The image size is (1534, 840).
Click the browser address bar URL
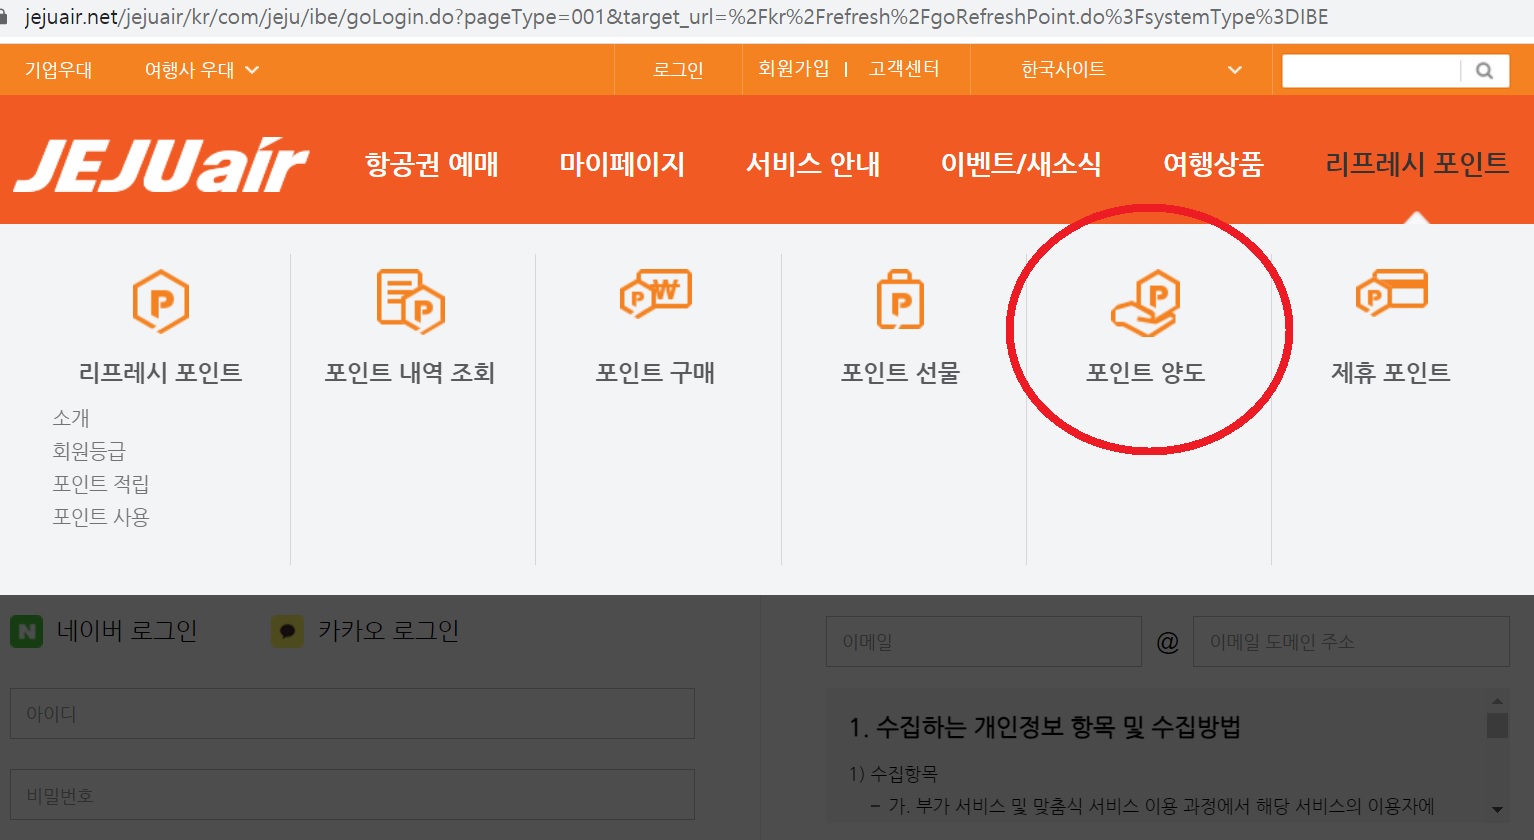click(x=676, y=17)
